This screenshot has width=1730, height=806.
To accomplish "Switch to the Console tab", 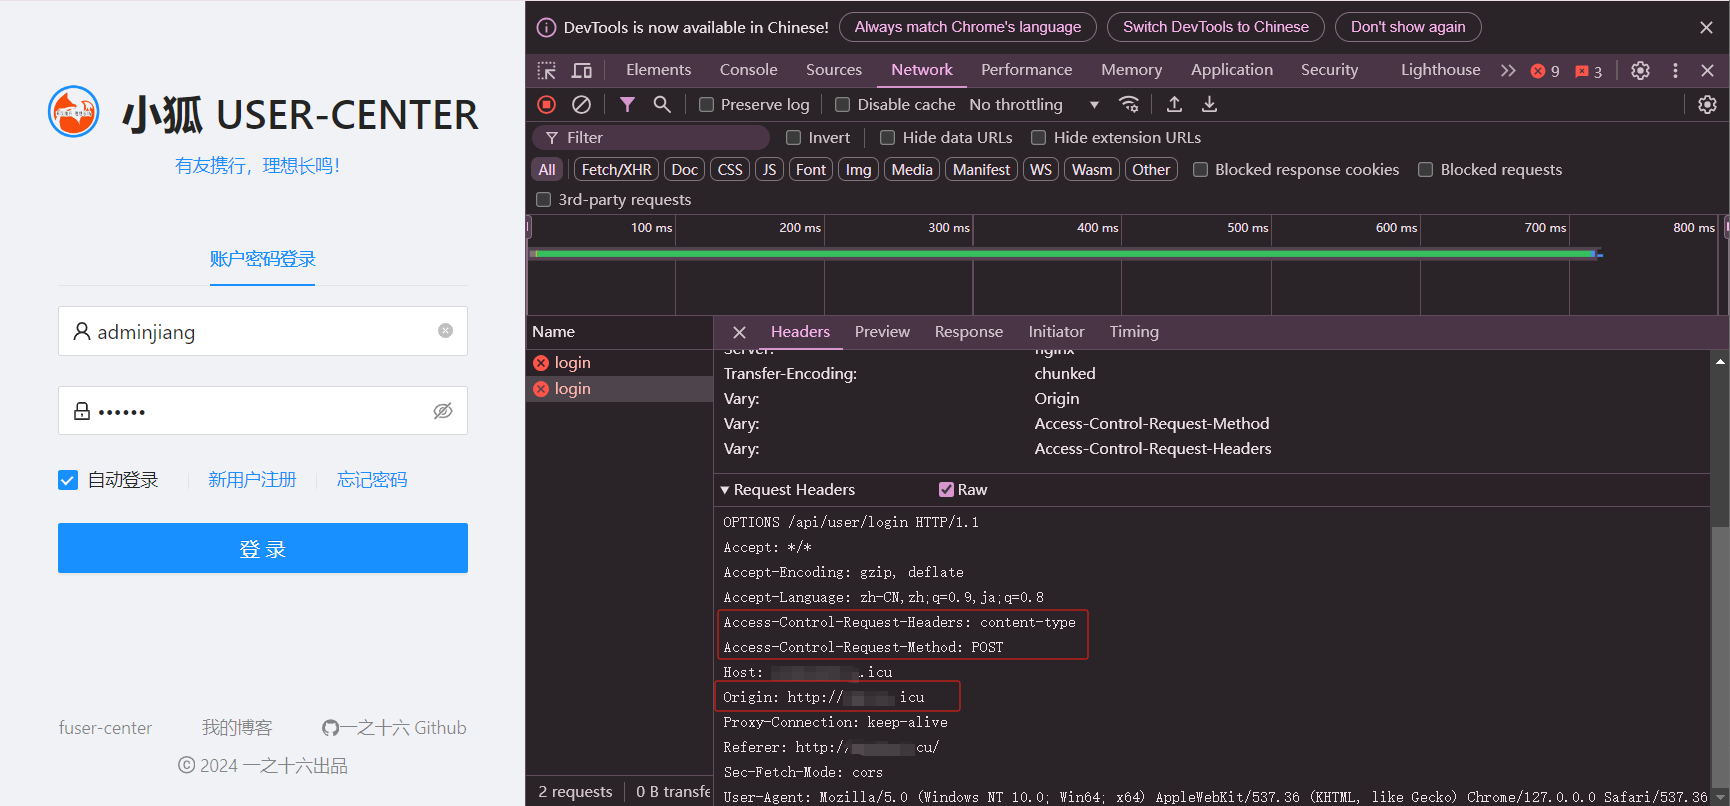I will click(x=748, y=70).
